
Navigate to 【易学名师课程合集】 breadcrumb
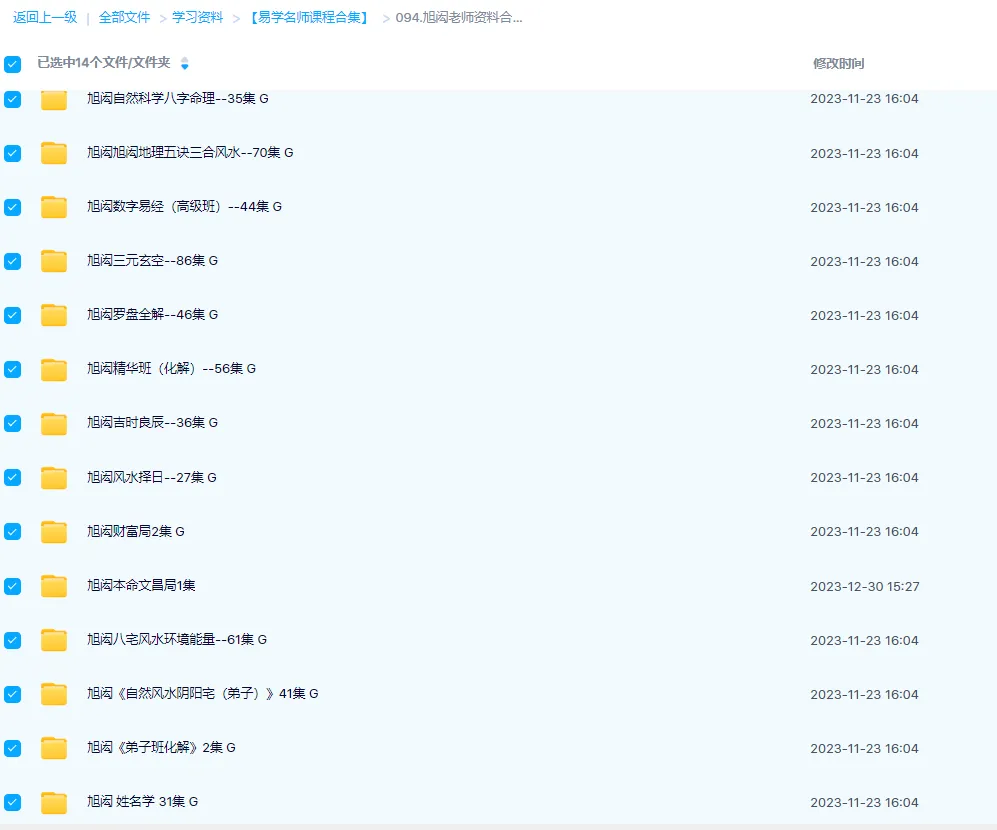[x=309, y=17]
